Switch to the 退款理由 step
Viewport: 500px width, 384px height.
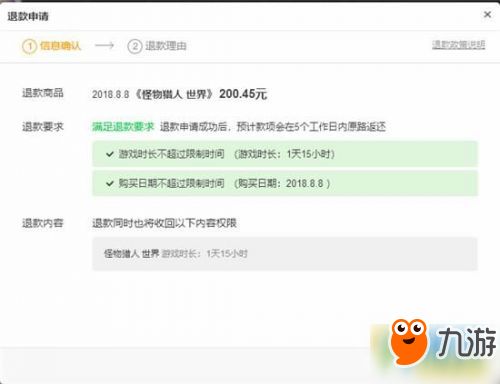pos(166,46)
